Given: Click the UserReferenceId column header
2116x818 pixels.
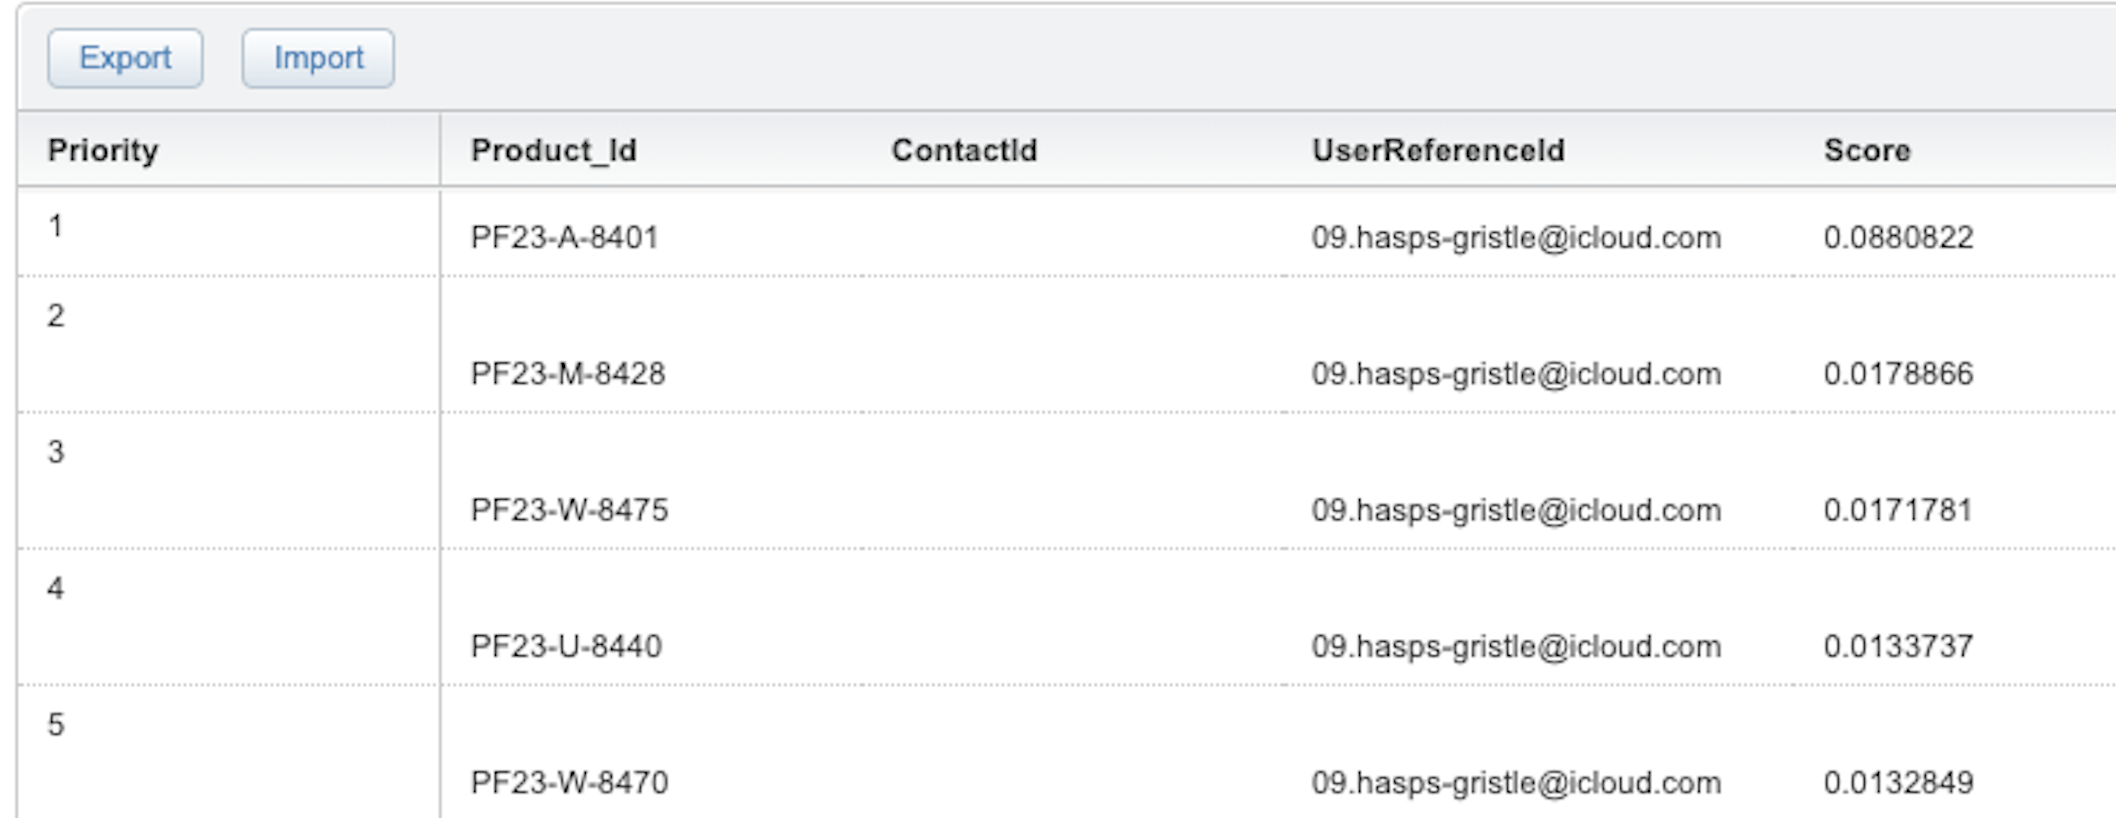Looking at the screenshot, I should point(1437,150).
